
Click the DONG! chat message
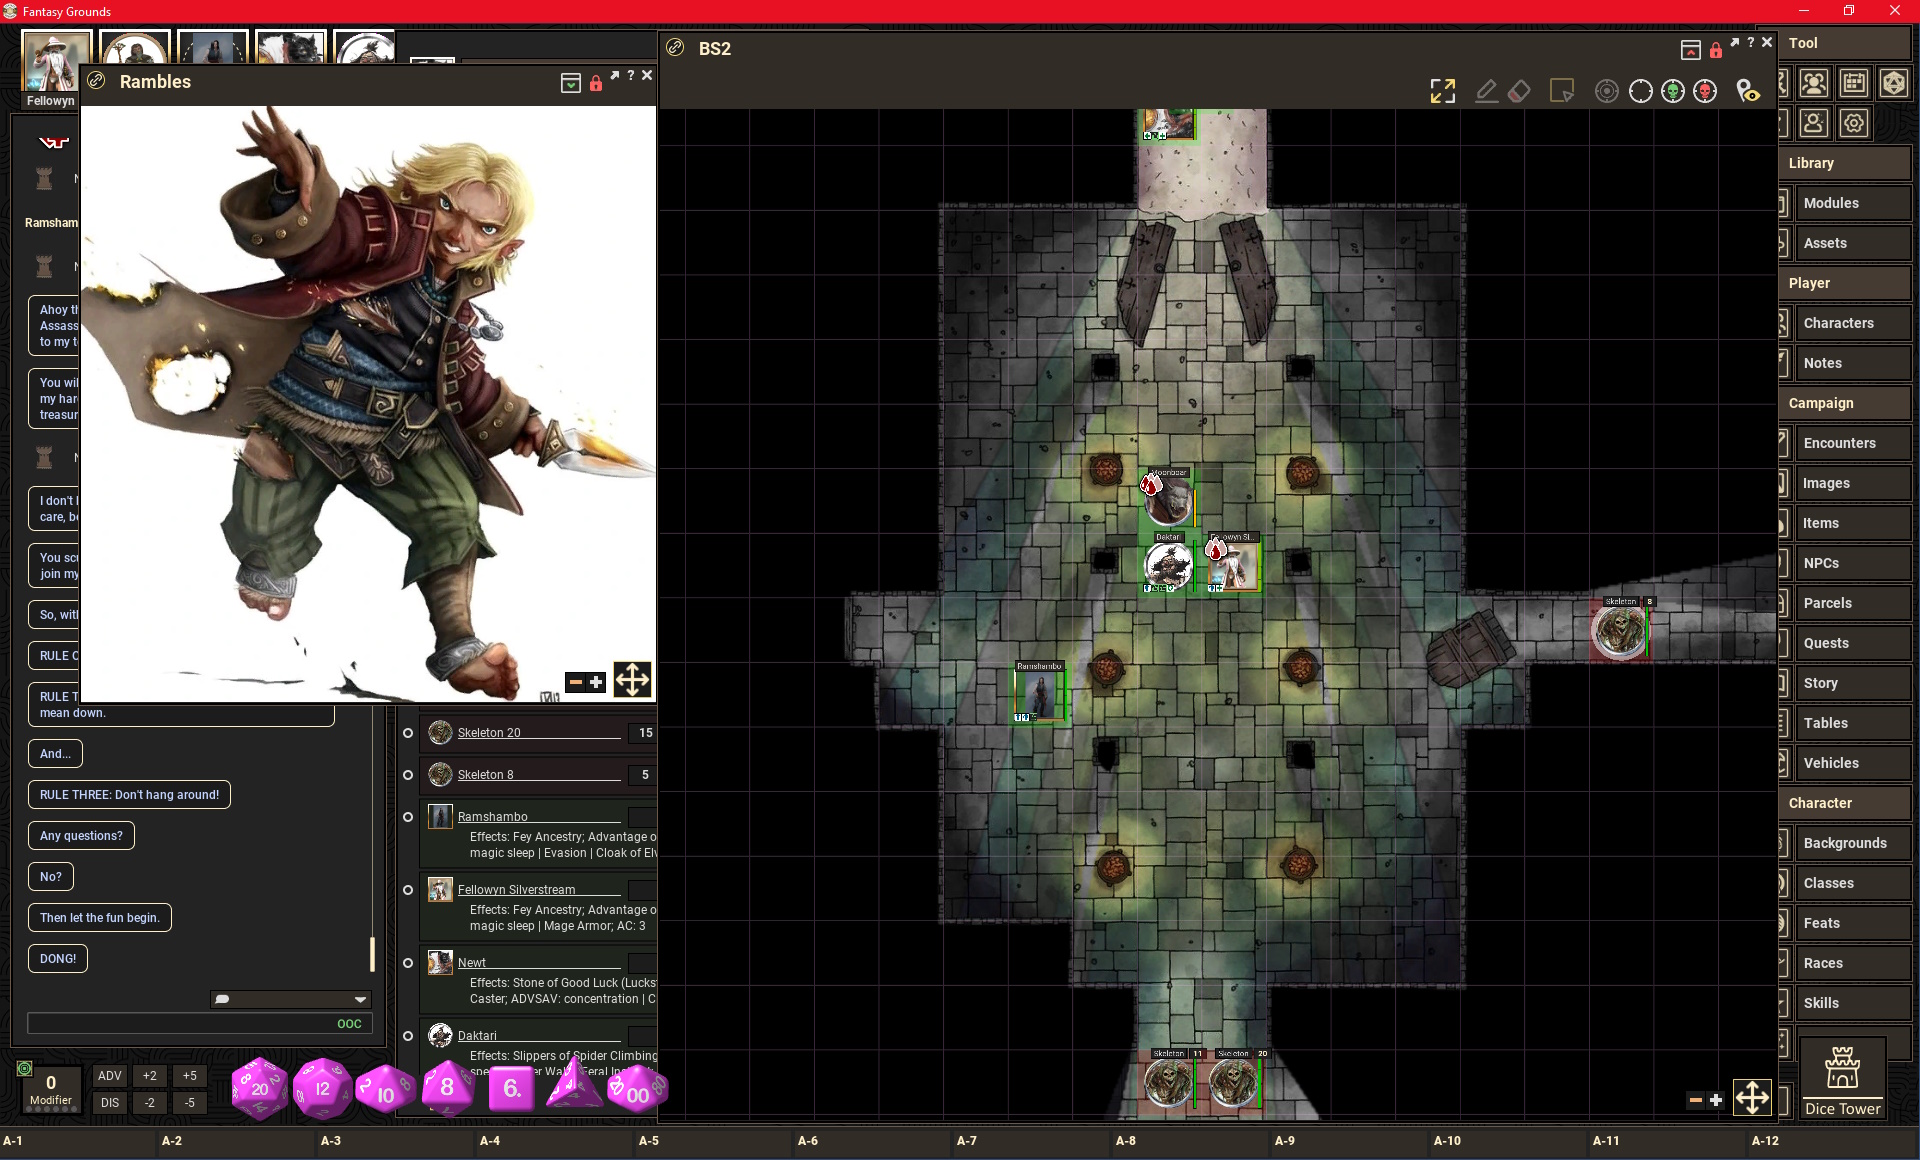(x=58, y=959)
